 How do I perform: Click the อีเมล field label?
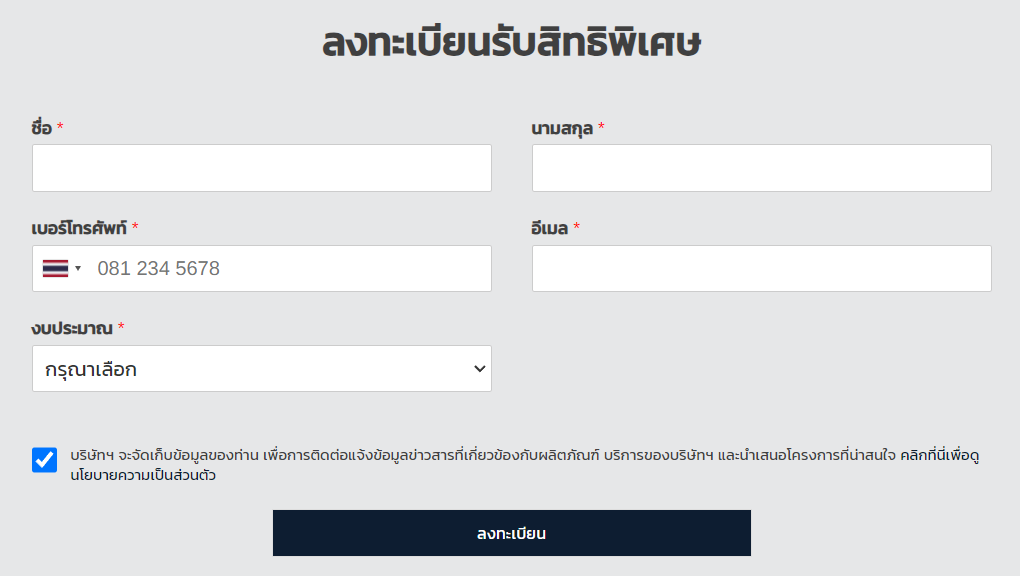tap(550, 228)
